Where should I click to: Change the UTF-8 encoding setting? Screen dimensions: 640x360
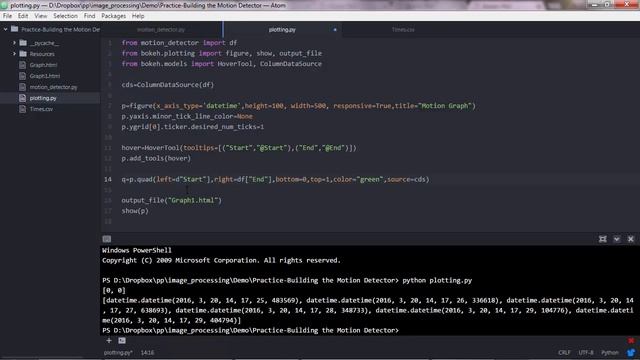586,352
